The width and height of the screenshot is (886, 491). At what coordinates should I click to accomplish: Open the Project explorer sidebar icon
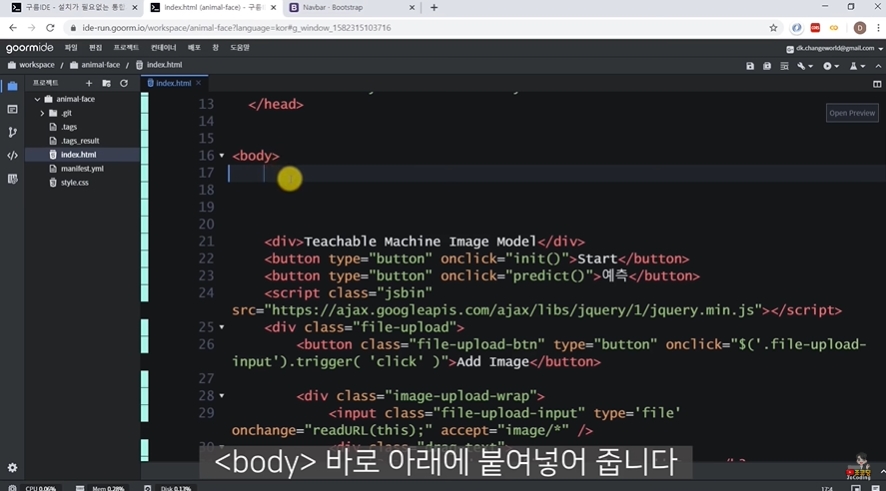coord(12,86)
